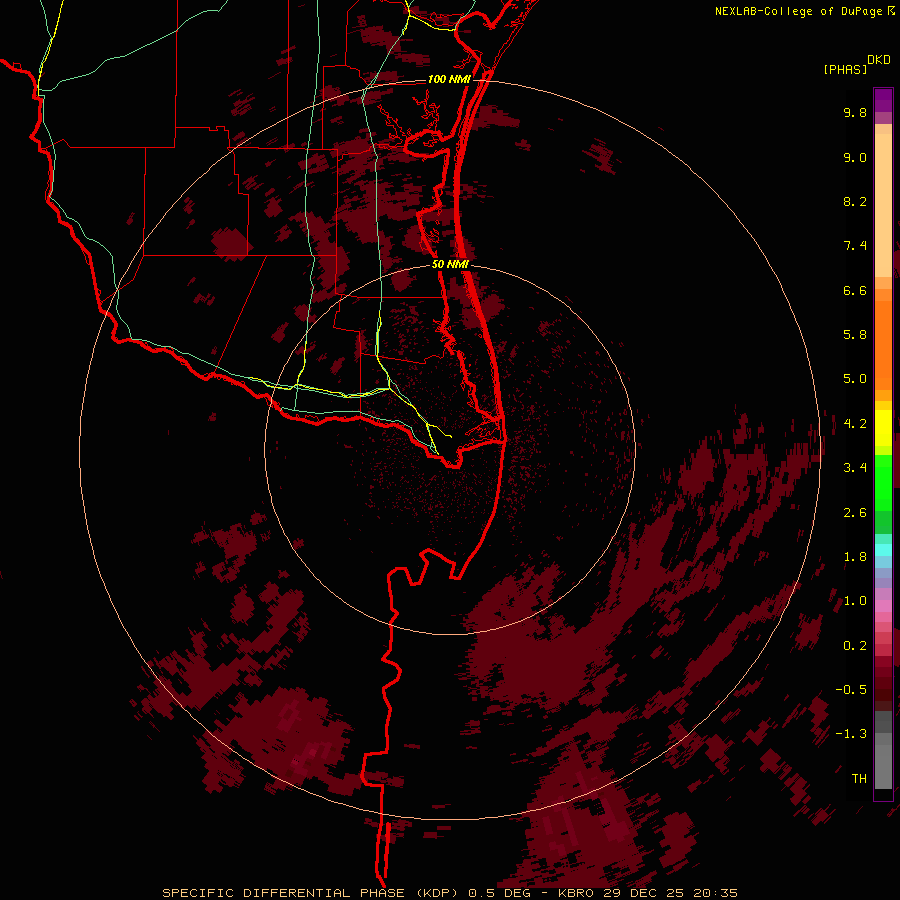Select the DKD label above the color bar
900x900 pixels.
coord(878,60)
